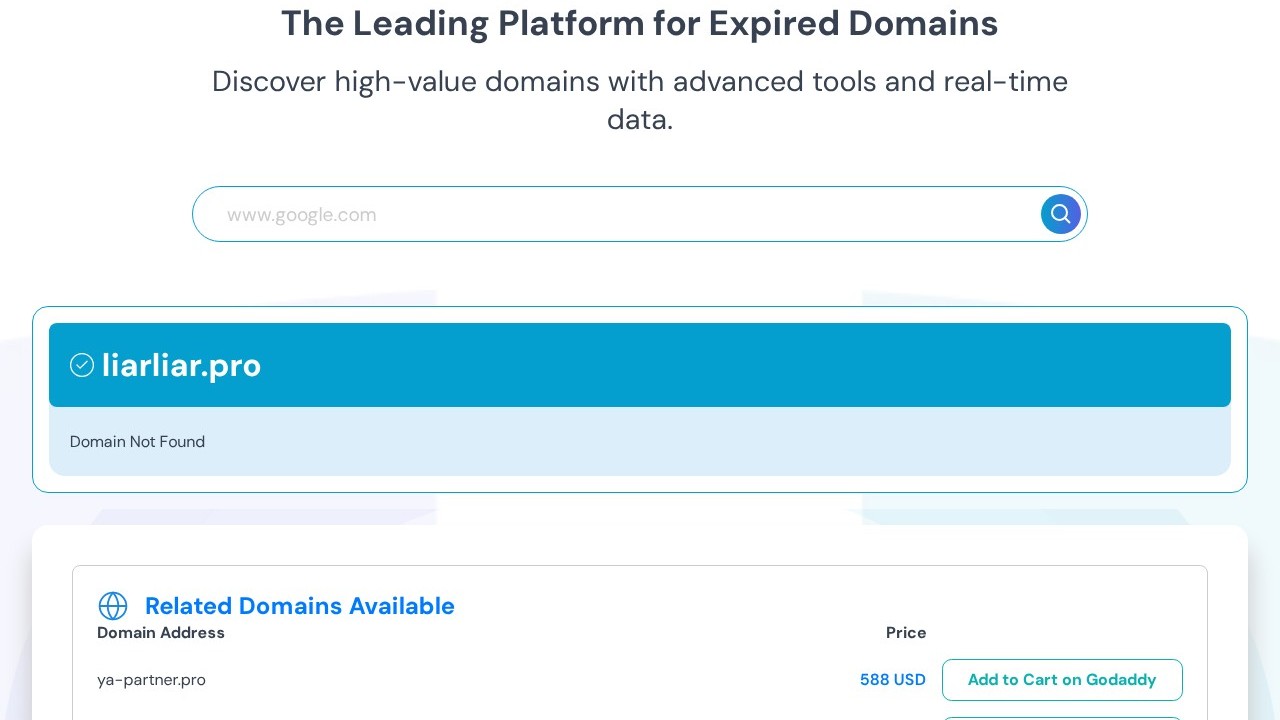Click the Discover high-value domains tagline
This screenshot has height=720, width=1280.
click(x=639, y=81)
